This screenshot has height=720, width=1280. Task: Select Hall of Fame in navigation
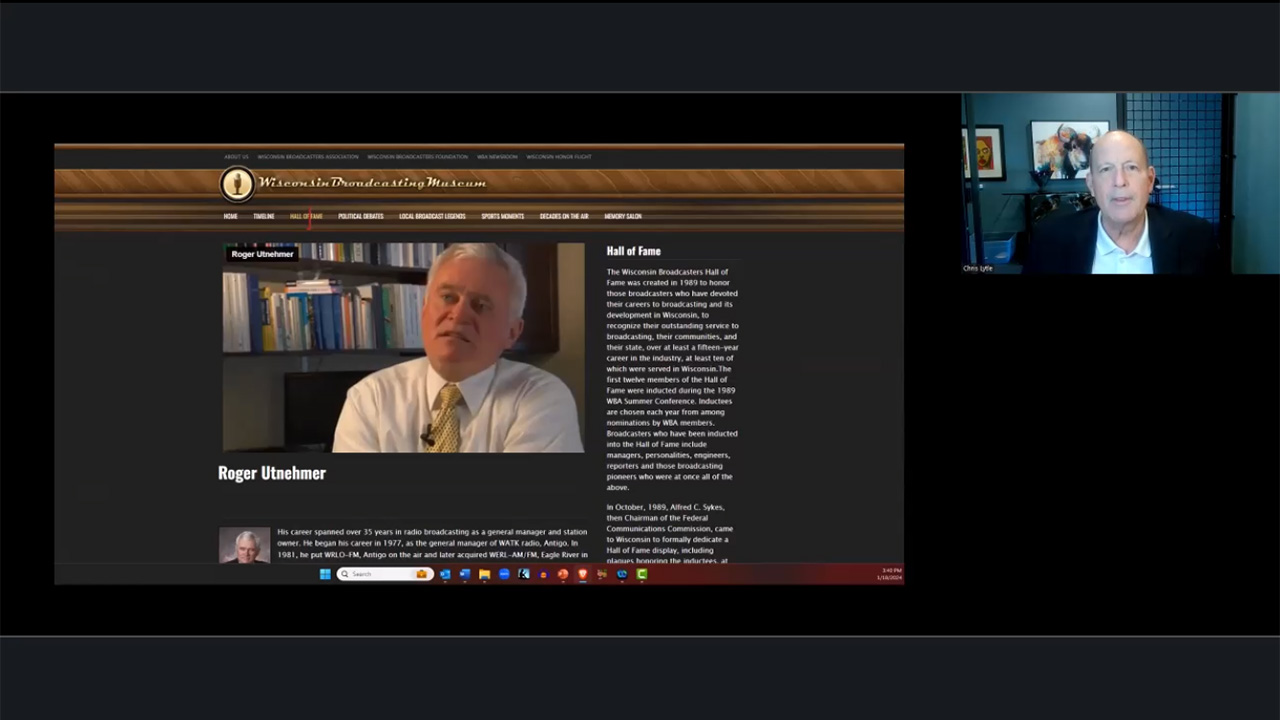[x=306, y=216]
